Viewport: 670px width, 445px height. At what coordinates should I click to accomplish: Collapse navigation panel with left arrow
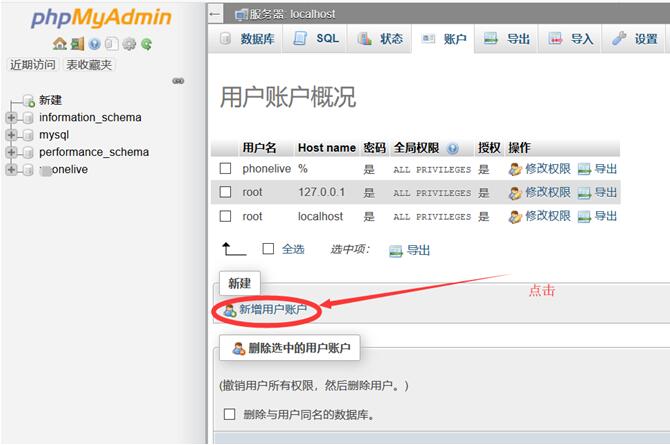[215, 14]
